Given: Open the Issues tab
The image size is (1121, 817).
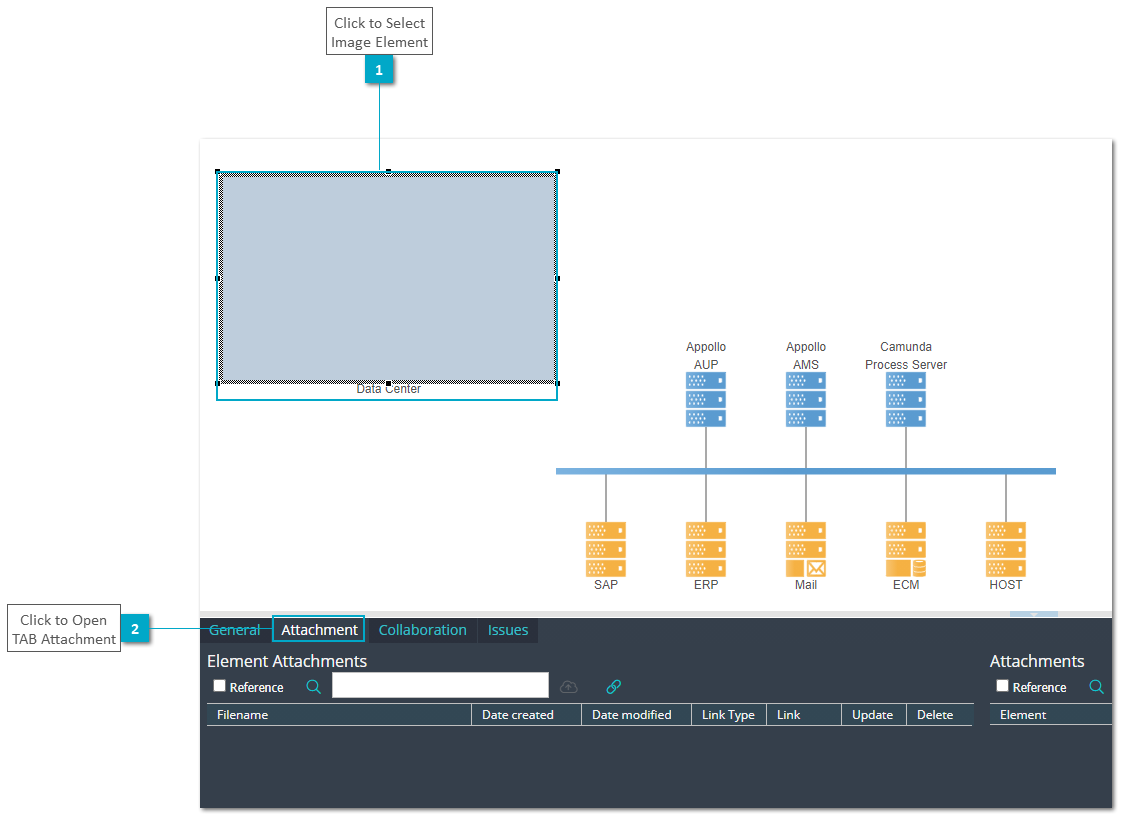Looking at the screenshot, I should (x=508, y=630).
